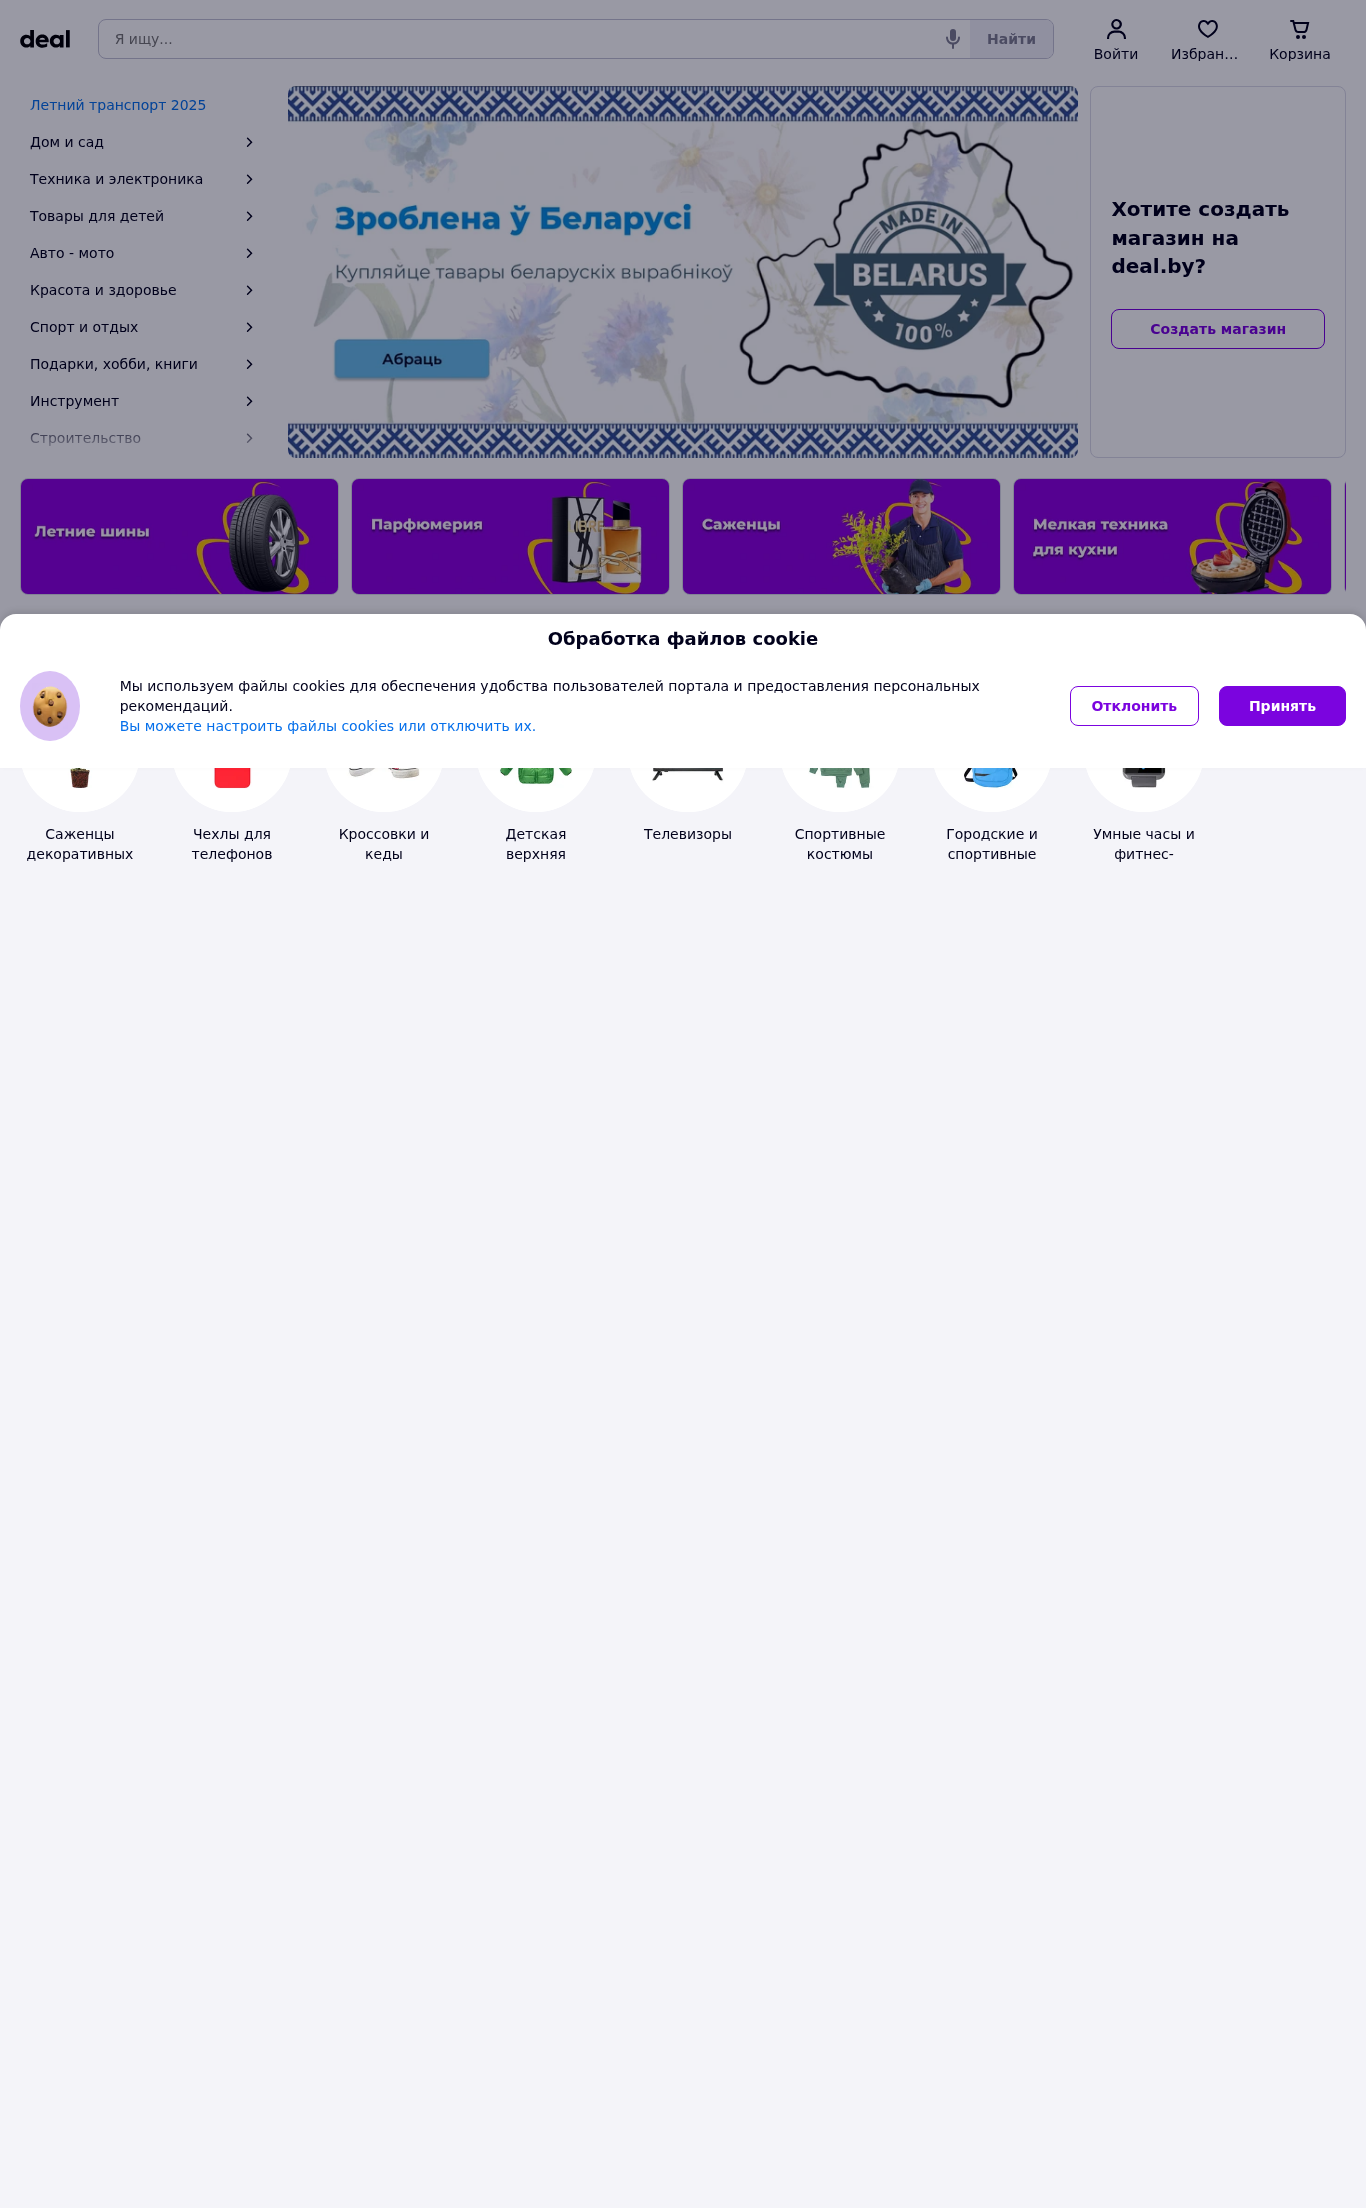Open the cookie settings link
Screen dimensions: 1366x2208
[x=328, y=726]
